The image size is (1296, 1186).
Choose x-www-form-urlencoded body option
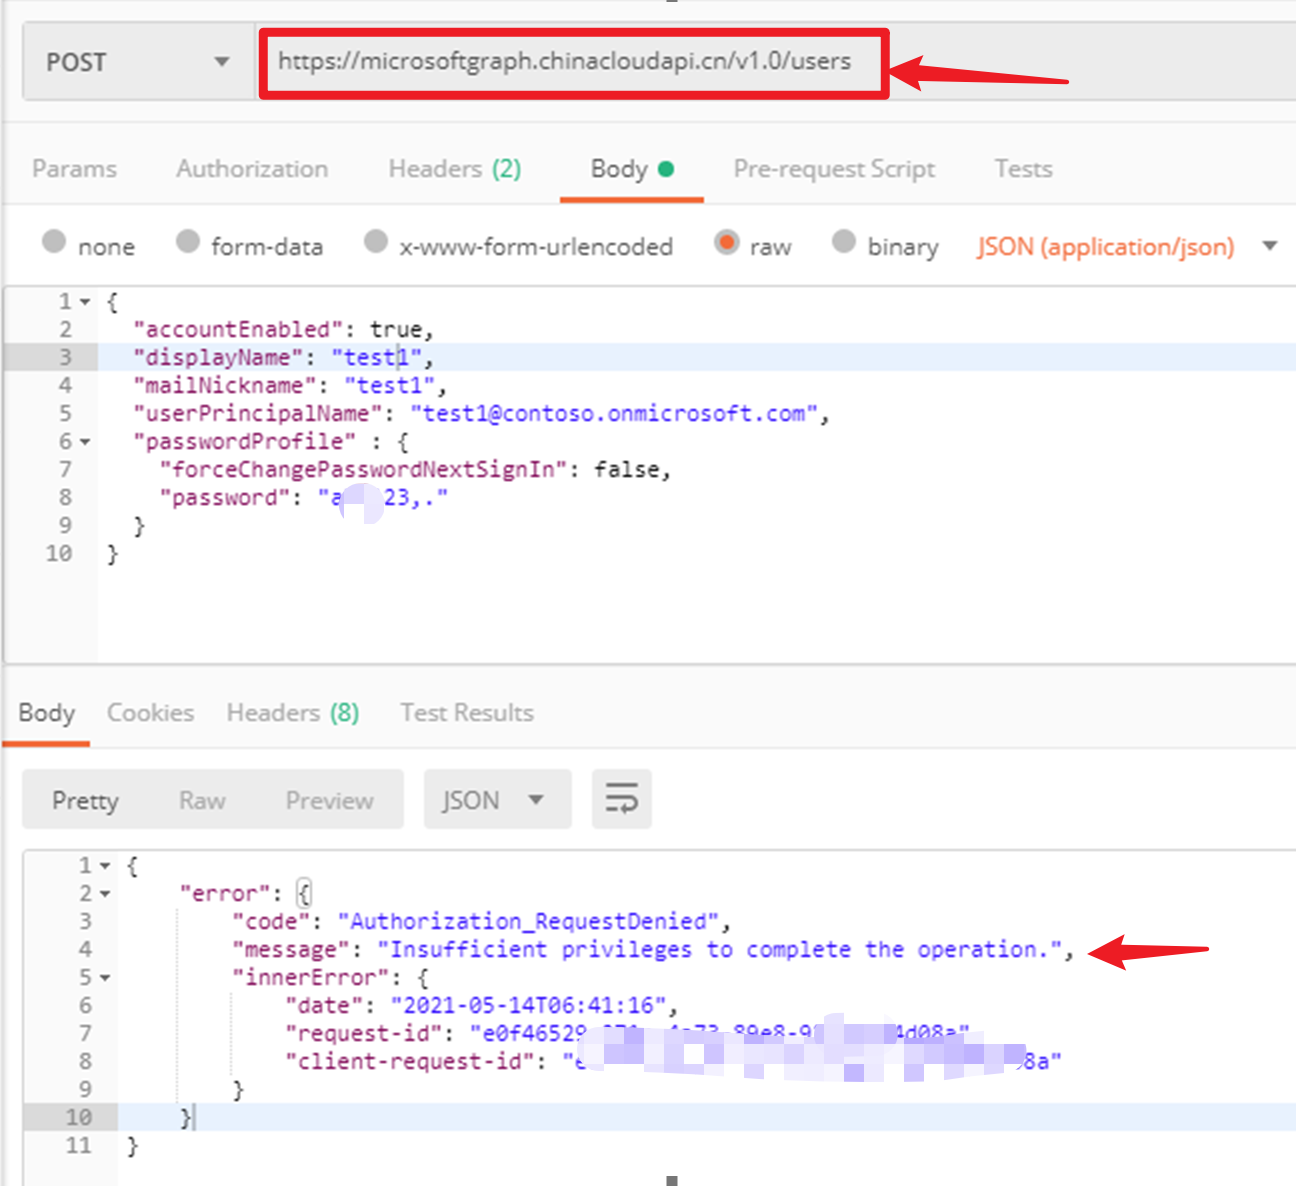(376, 242)
